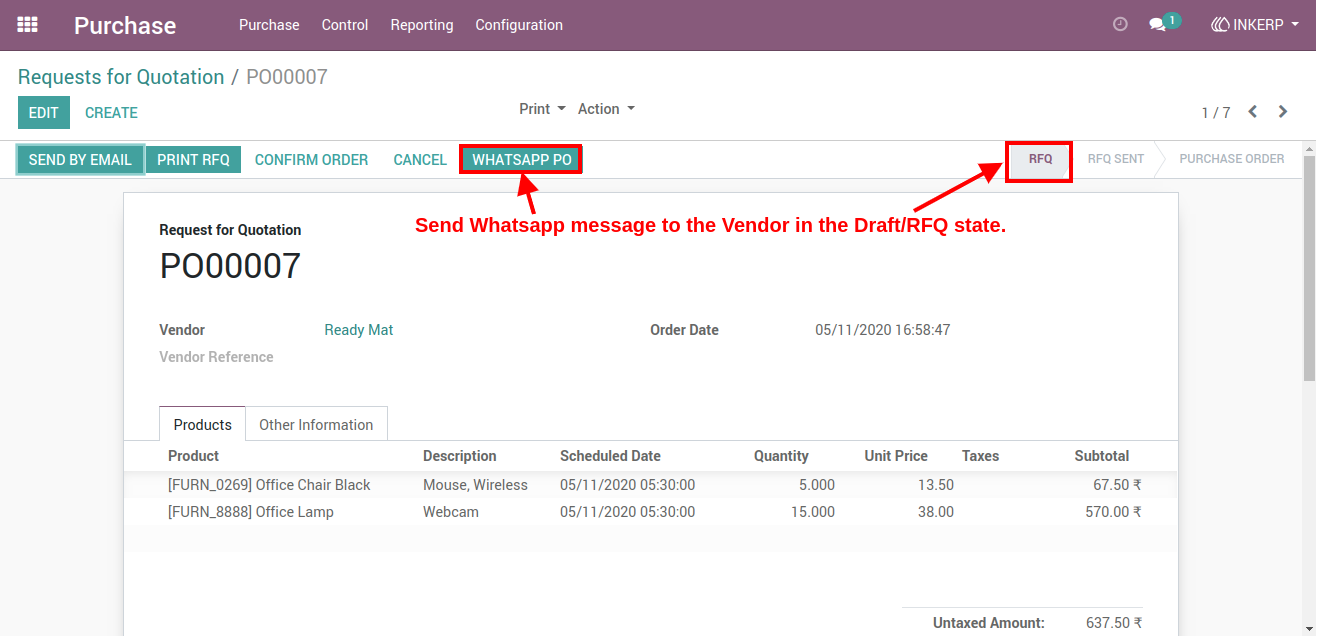The image size is (1317, 637).
Task: Expand the Action dropdown
Action: tap(606, 109)
